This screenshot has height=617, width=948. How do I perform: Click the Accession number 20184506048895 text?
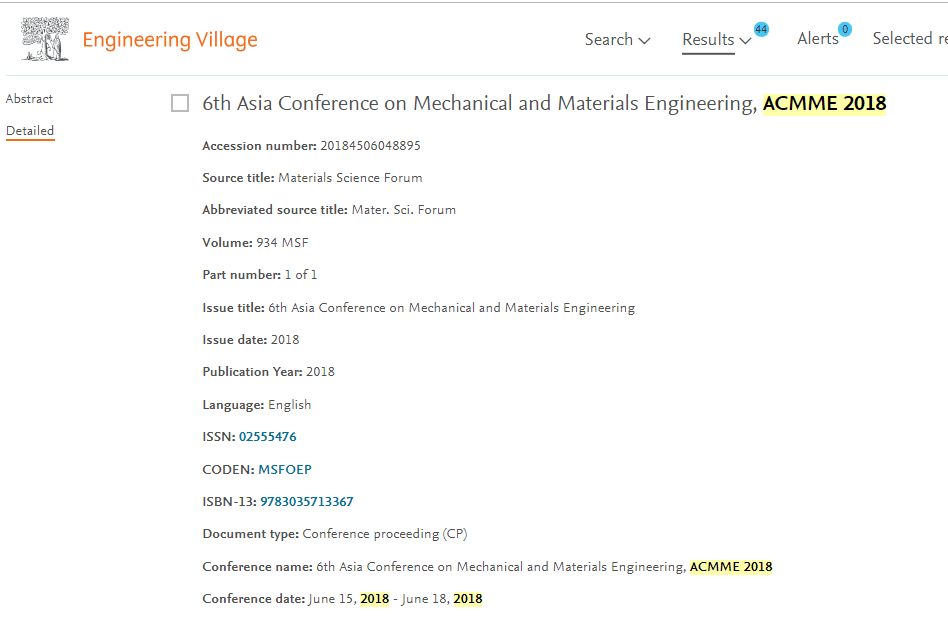point(370,146)
